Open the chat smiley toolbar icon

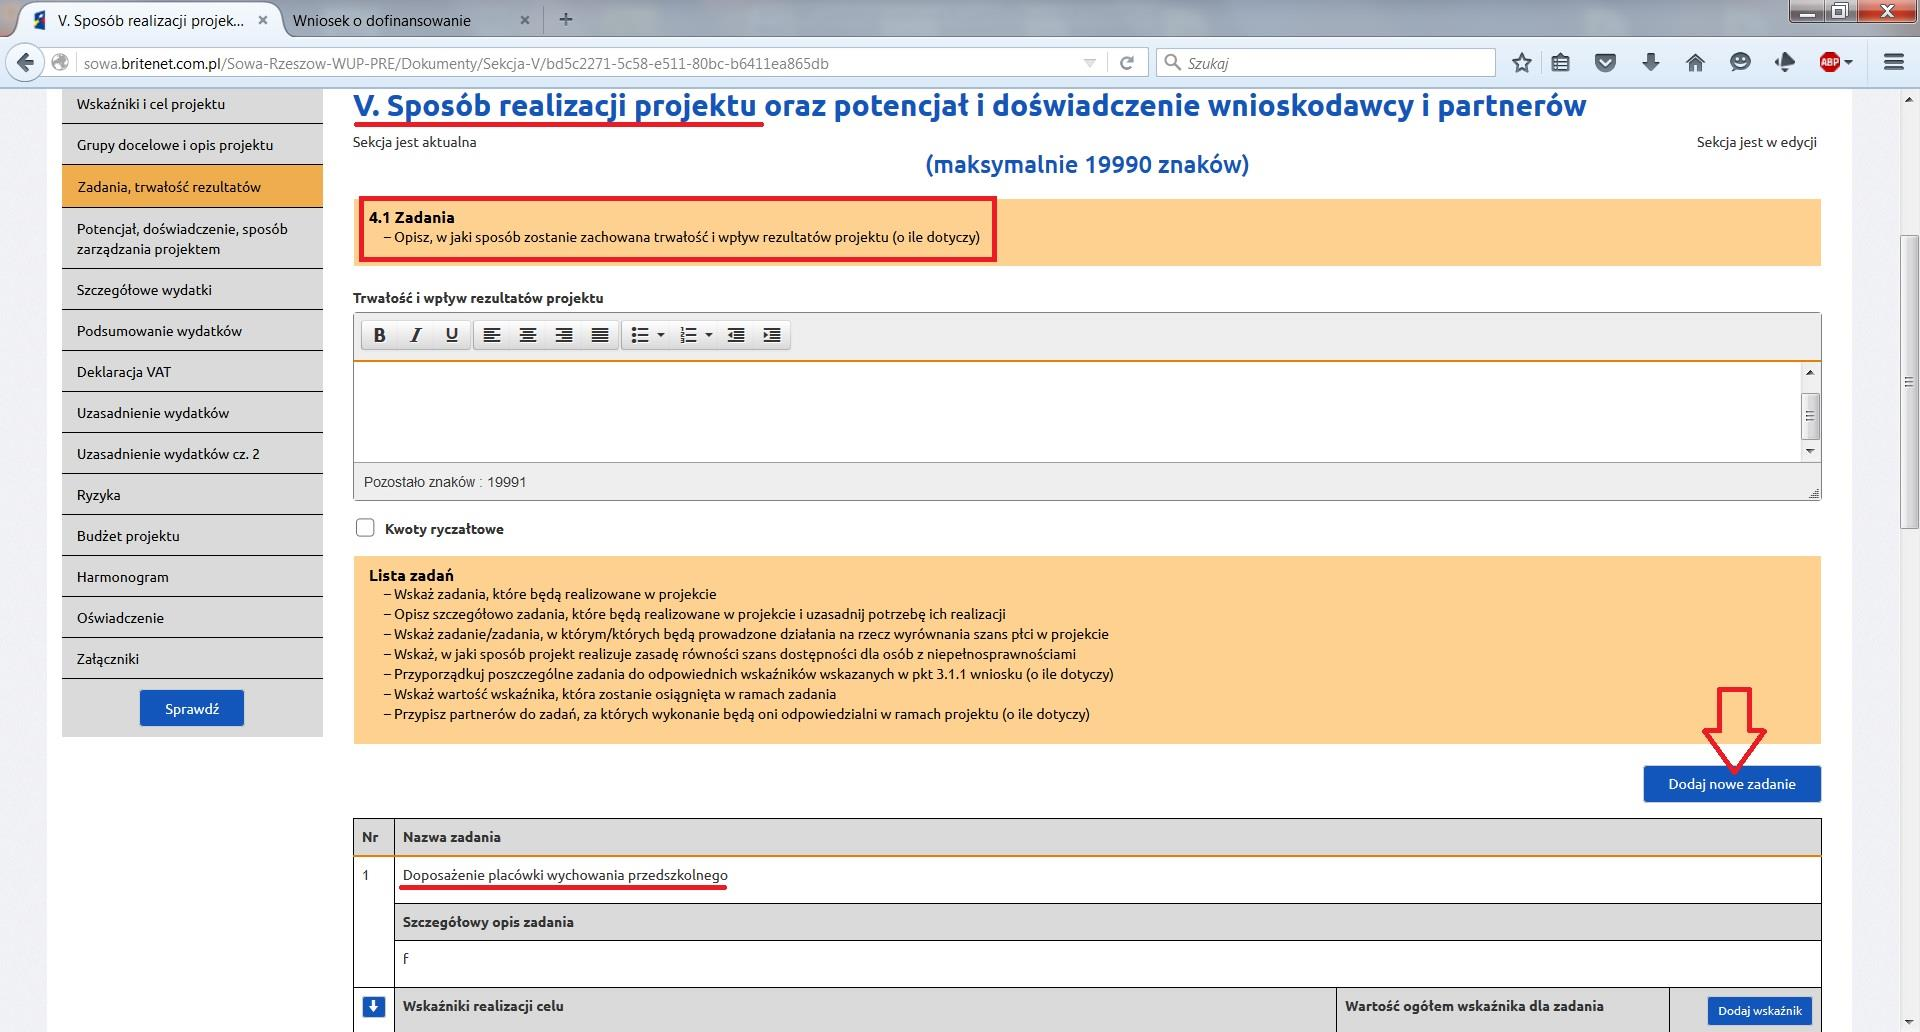point(1740,63)
